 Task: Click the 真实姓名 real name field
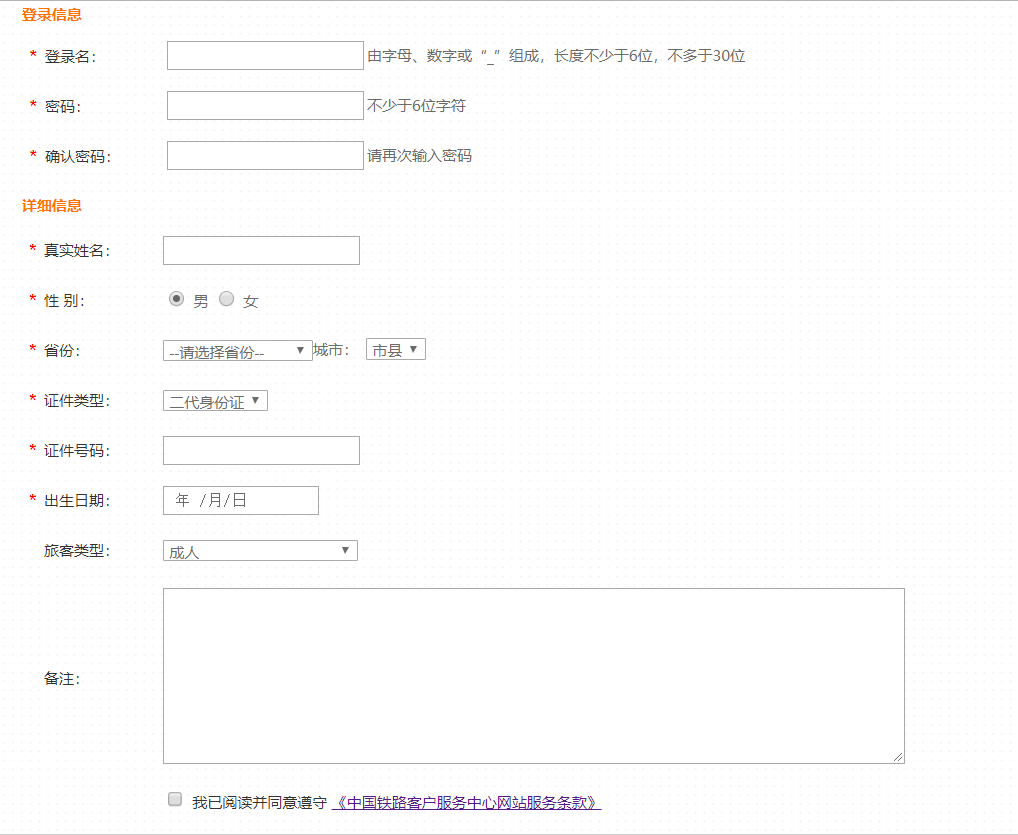261,251
